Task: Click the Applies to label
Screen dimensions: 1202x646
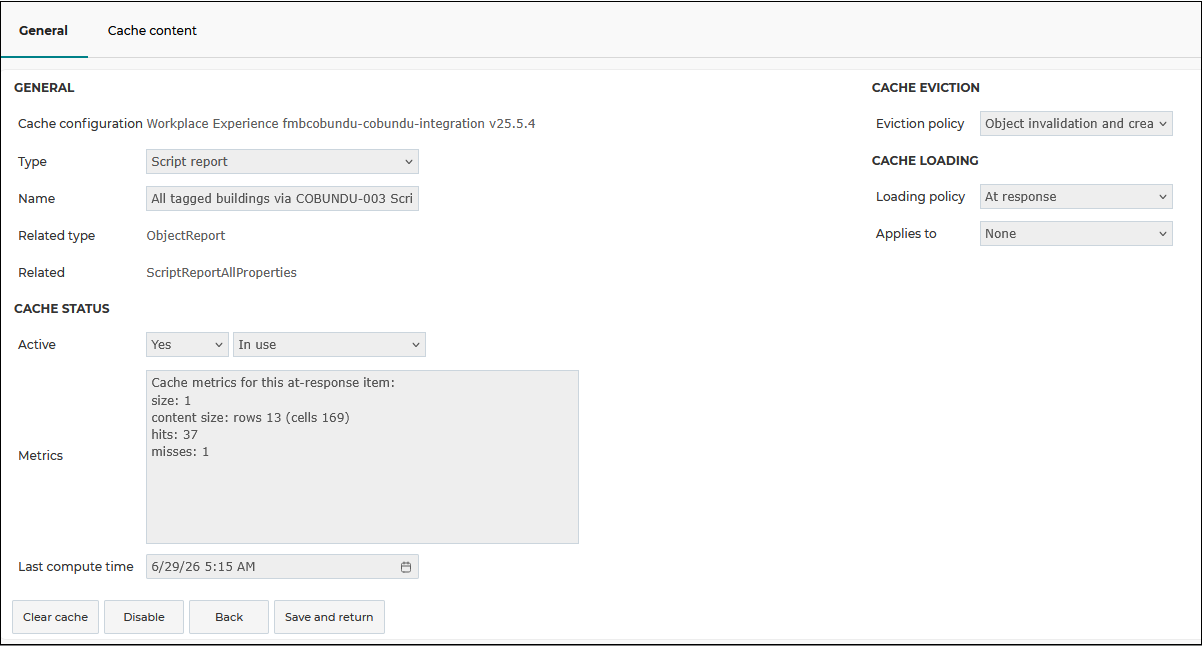Action: [906, 234]
